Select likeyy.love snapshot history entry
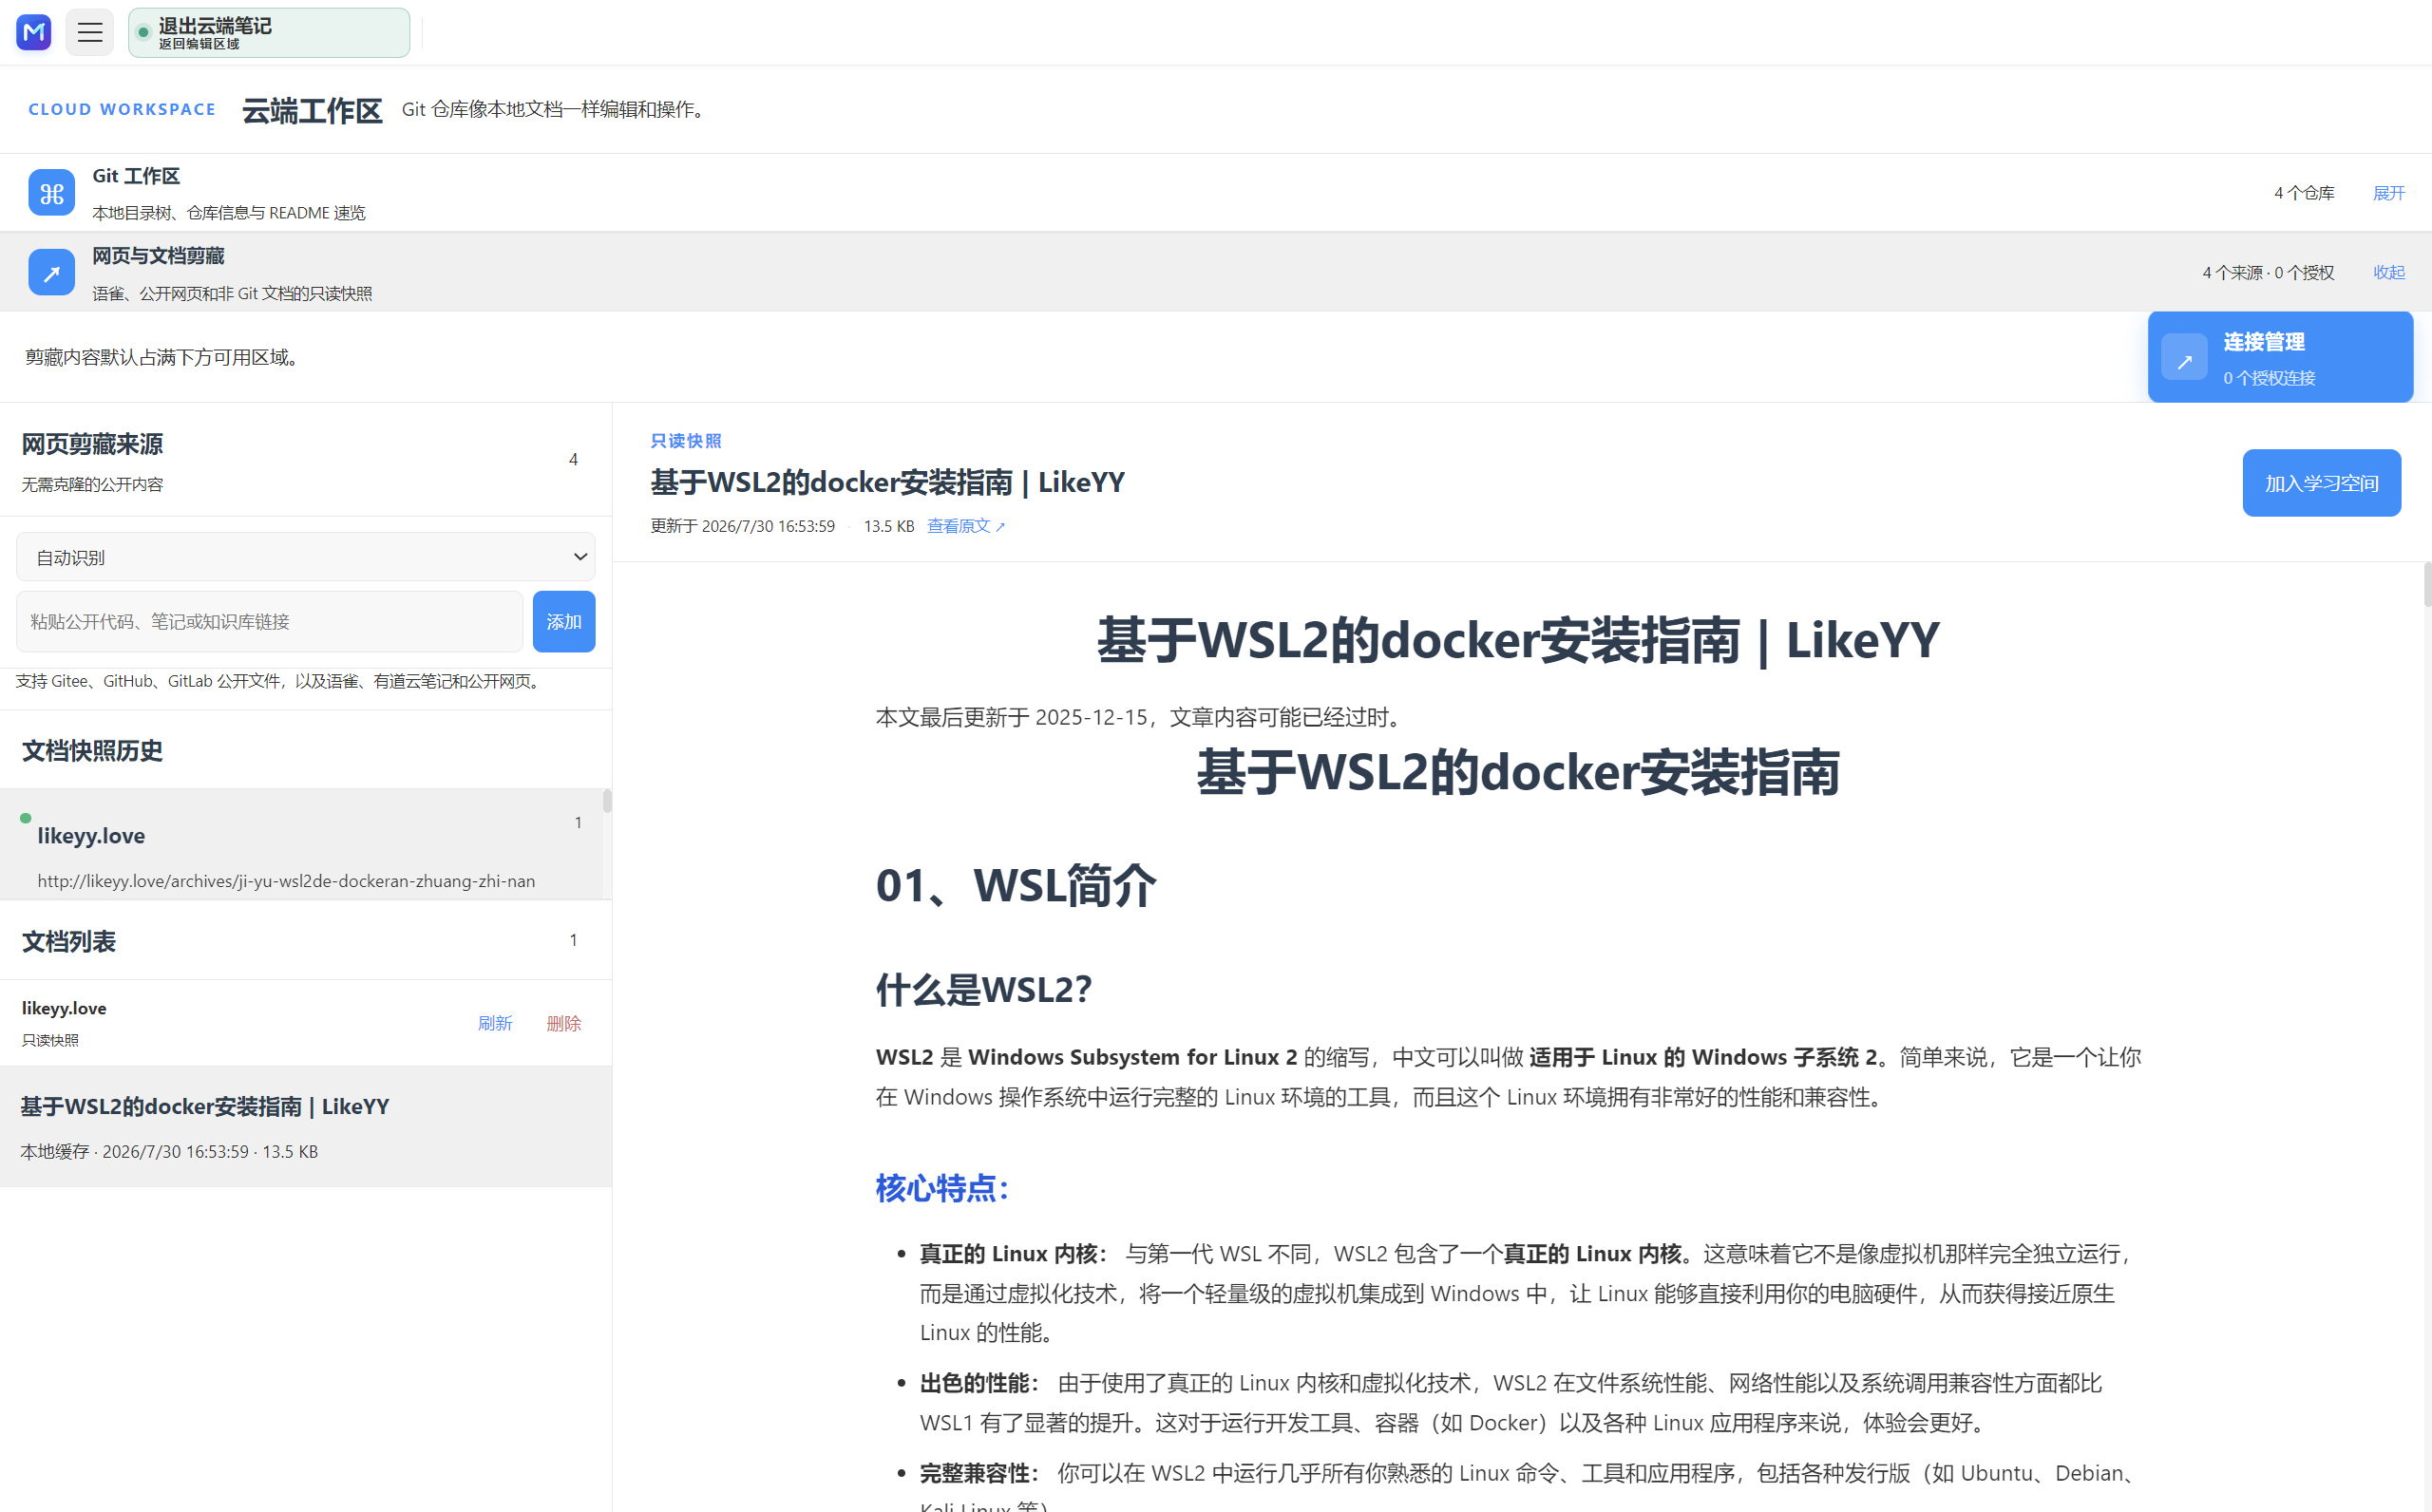 (x=304, y=845)
